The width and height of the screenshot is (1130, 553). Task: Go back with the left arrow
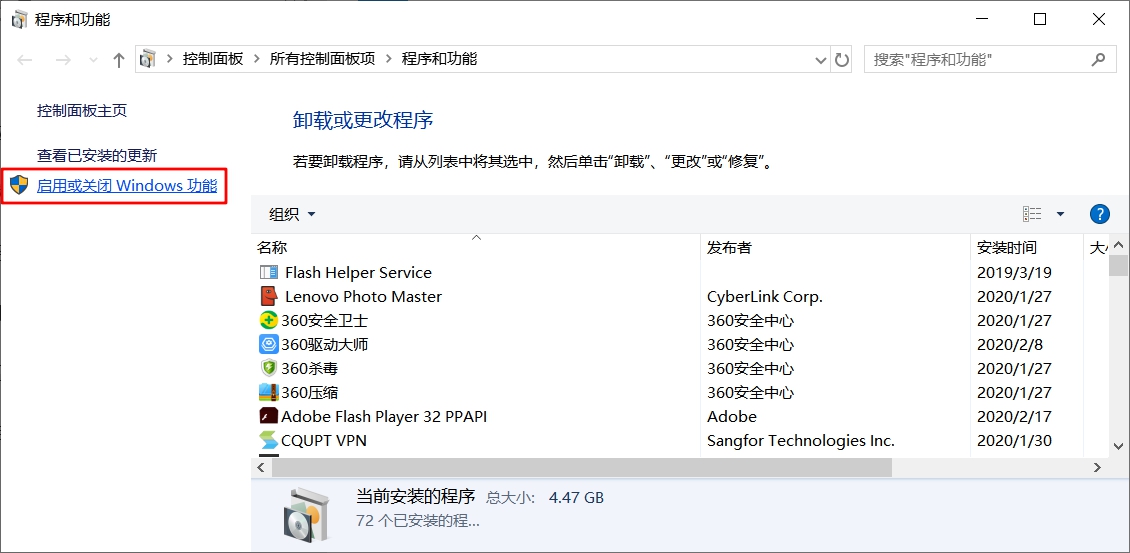[25, 60]
